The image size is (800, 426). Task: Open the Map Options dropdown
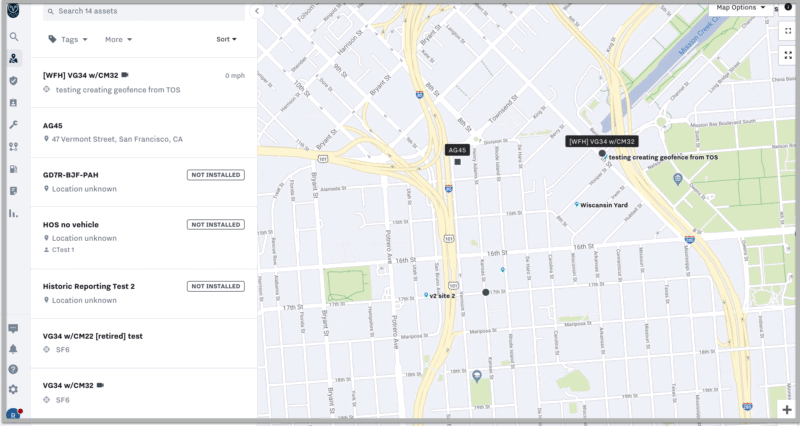click(x=741, y=7)
